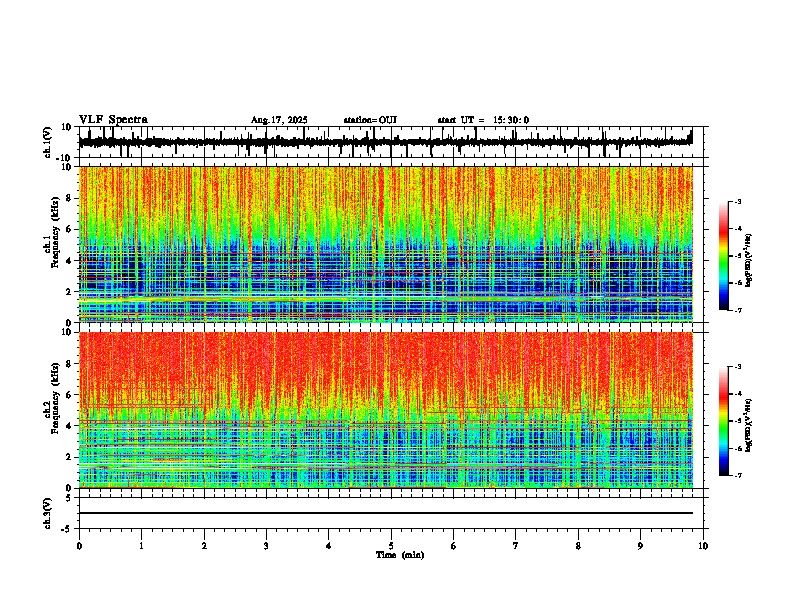This screenshot has height=612, width=792.
Task: Click the ch.2 colorbar 'log(PSD)' label
Action: coord(748,425)
